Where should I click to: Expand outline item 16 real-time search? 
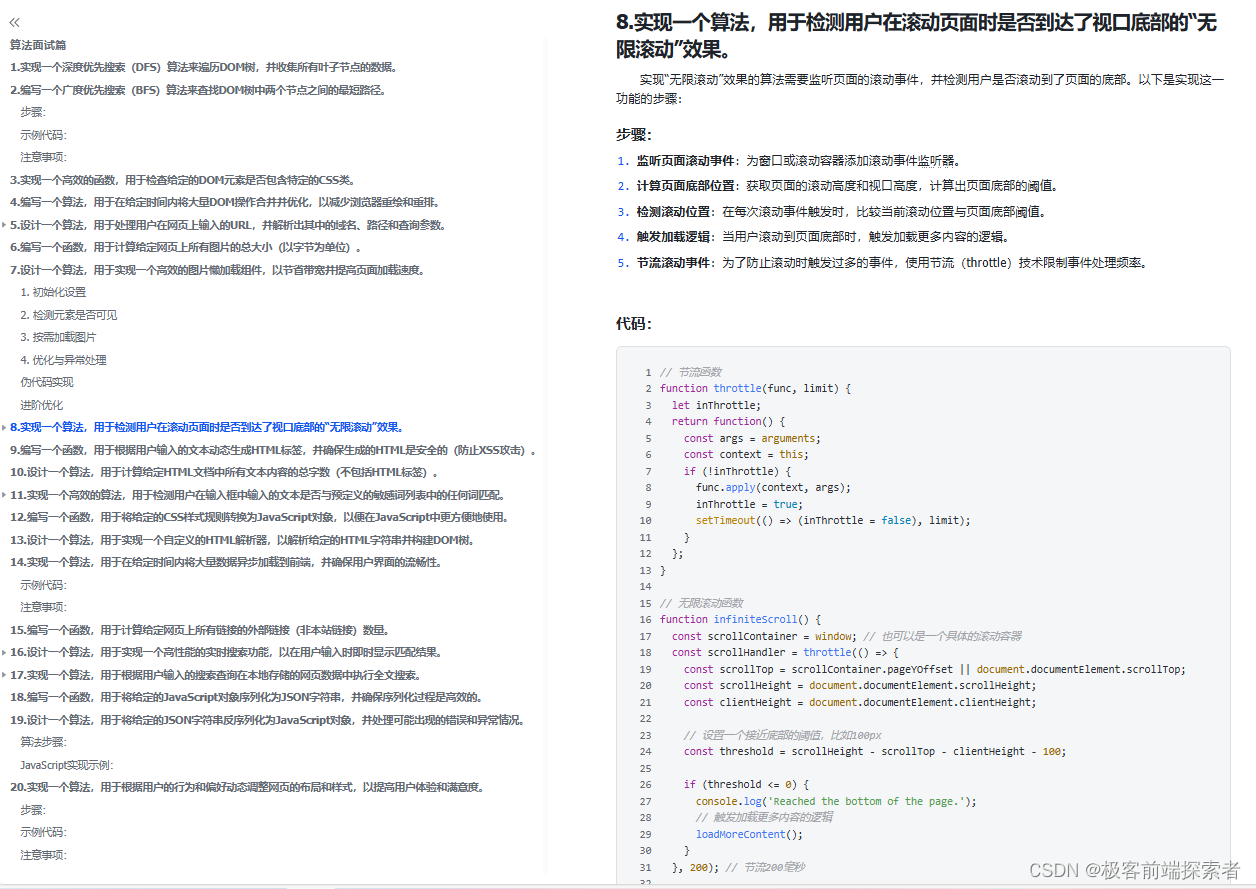(x=4, y=652)
